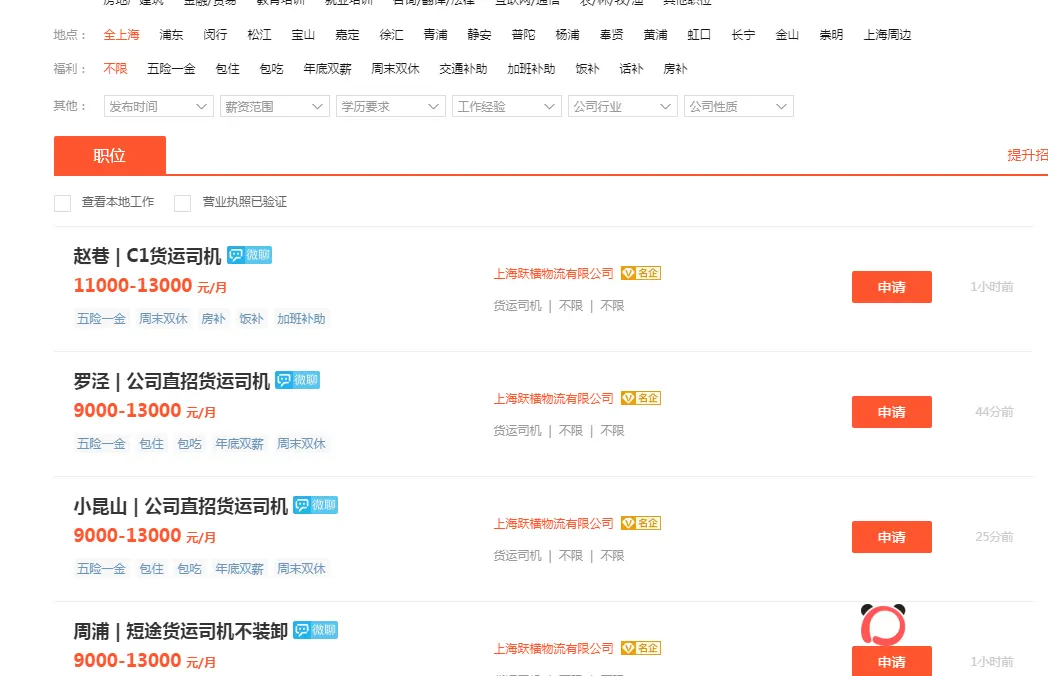Open the 公司行业 dropdown
Viewport: 1048px width, 676px height.
point(623,106)
